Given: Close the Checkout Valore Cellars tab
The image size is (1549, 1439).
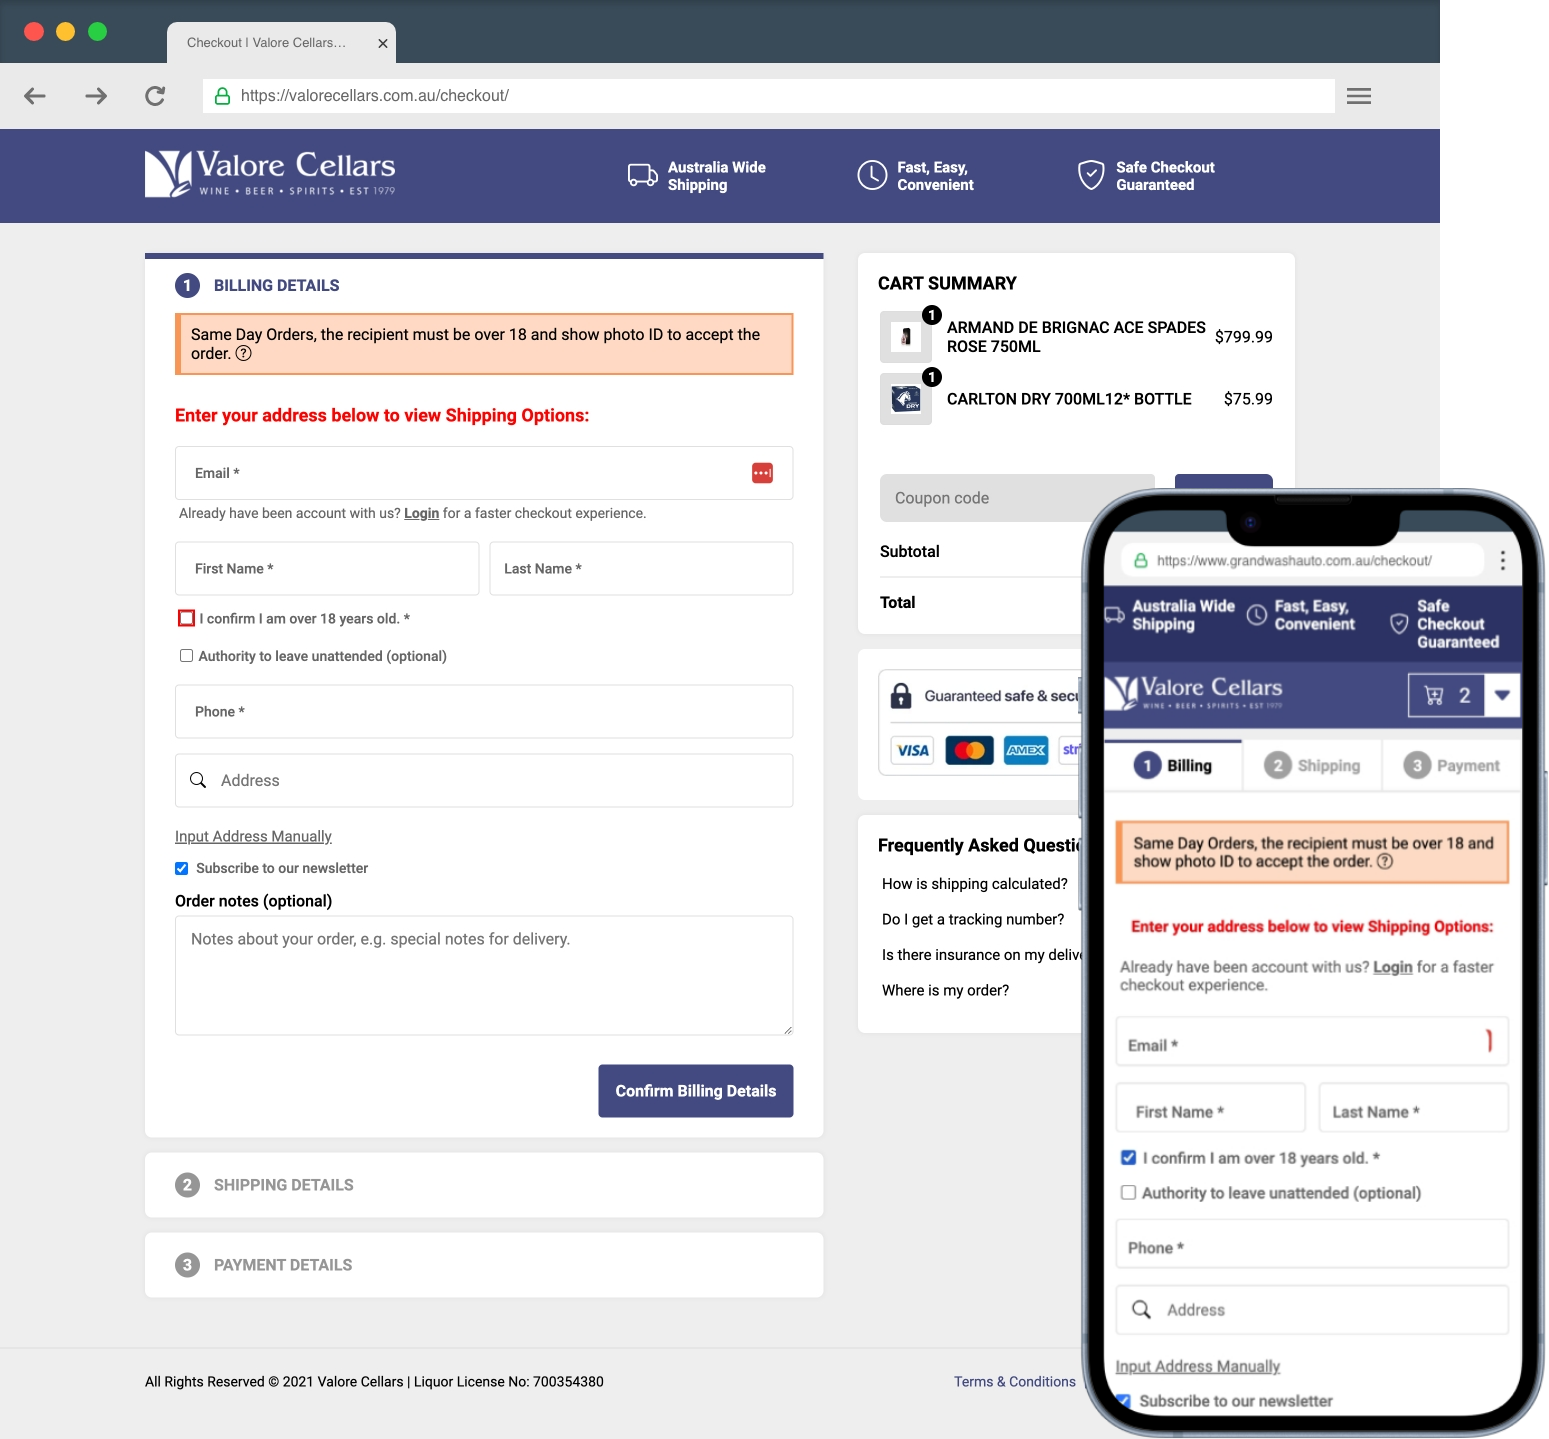Looking at the screenshot, I should coord(382,43).
